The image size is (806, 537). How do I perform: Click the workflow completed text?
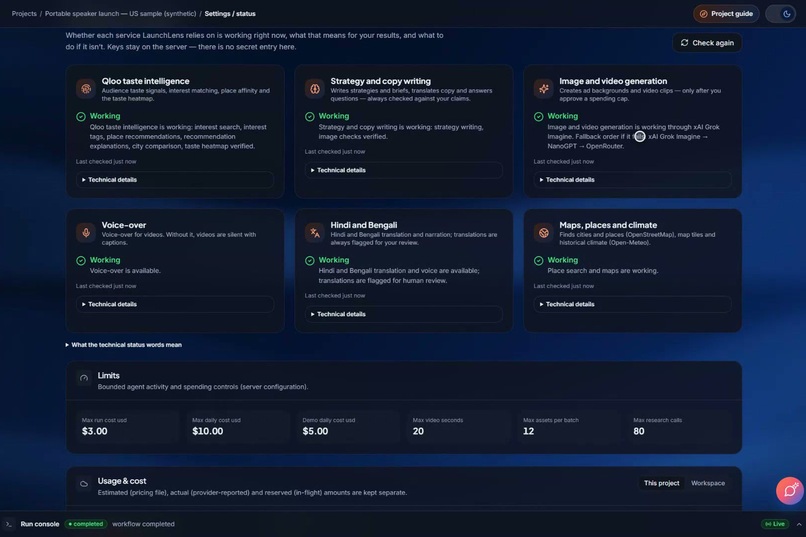(143, 524)
